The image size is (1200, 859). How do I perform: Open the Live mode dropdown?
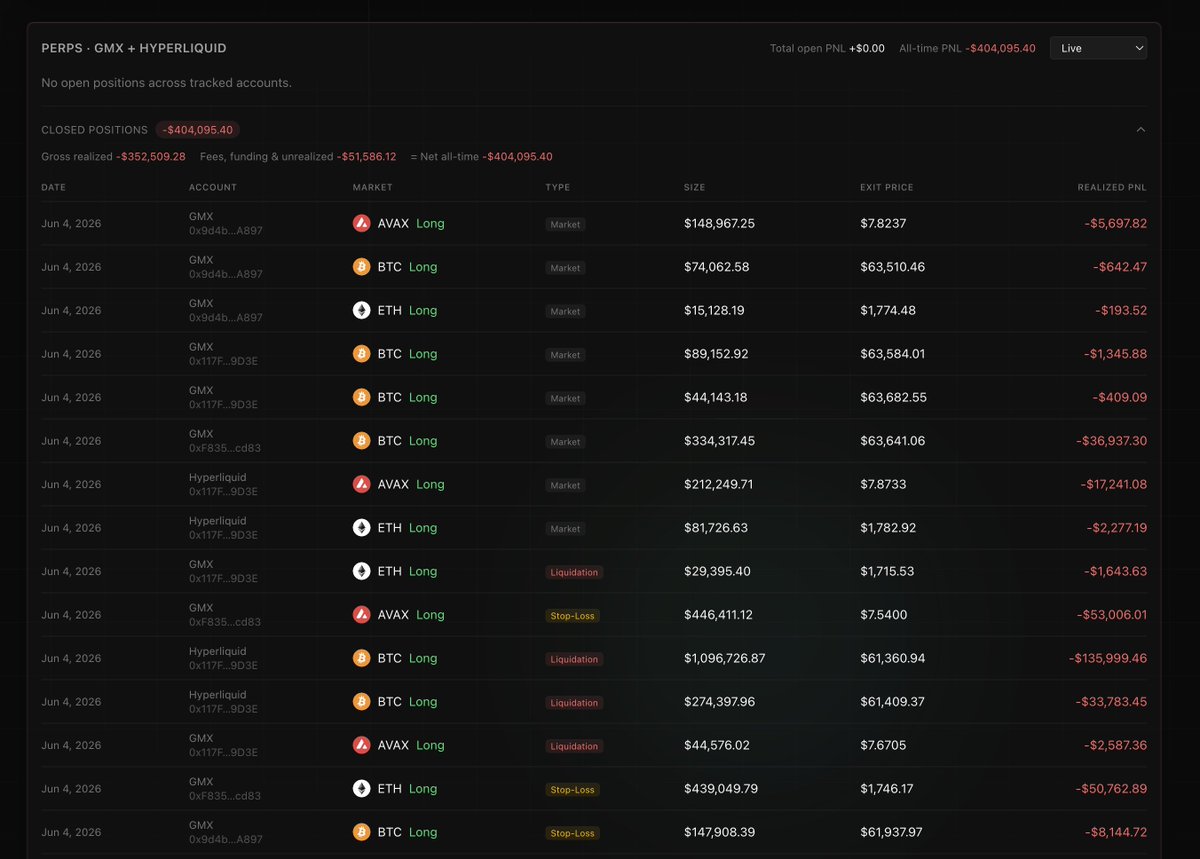tap(1098, 48)
